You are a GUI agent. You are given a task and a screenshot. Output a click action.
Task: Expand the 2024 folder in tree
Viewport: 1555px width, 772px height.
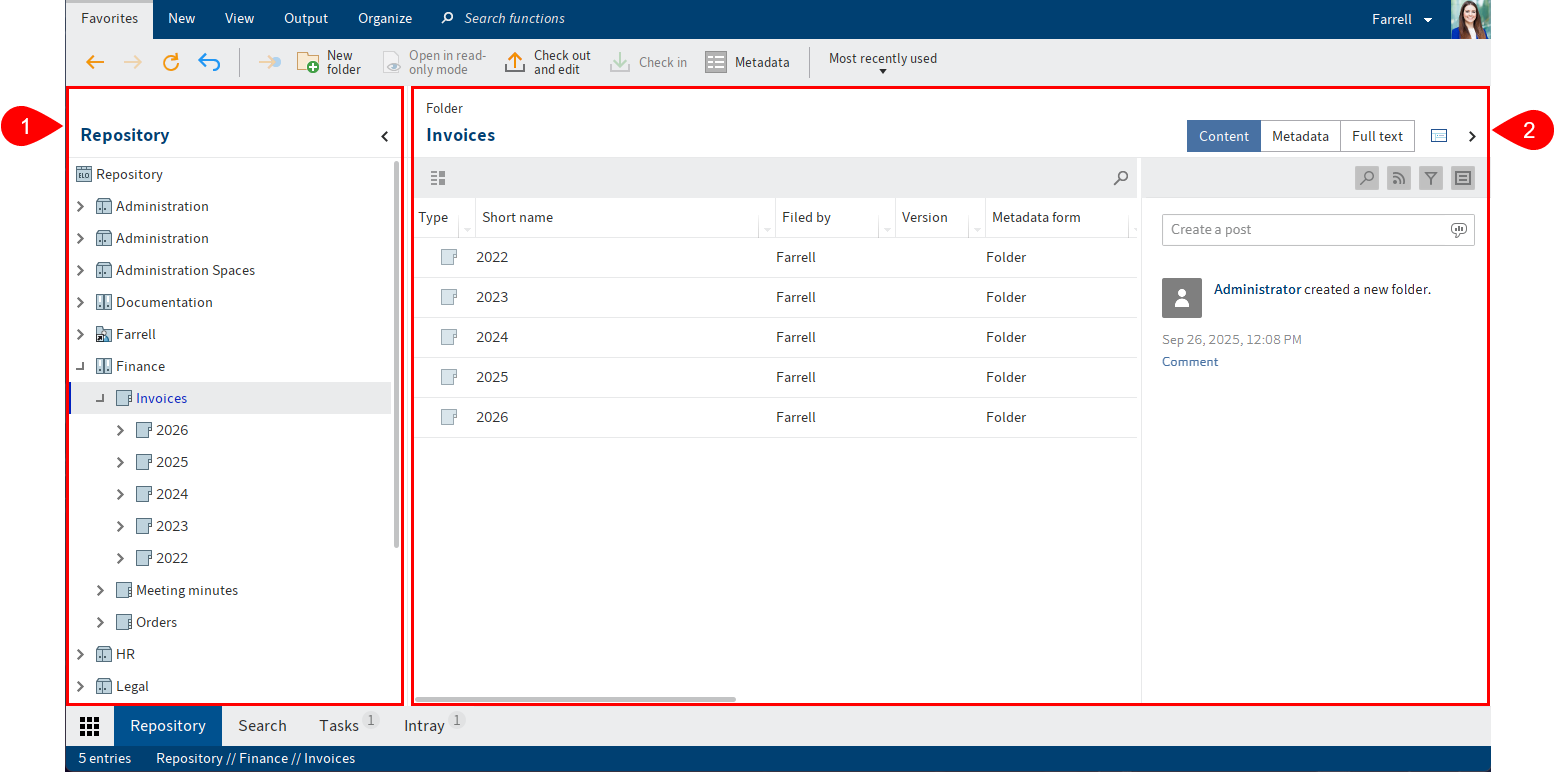pyautogui.click(x=121, y=494)
